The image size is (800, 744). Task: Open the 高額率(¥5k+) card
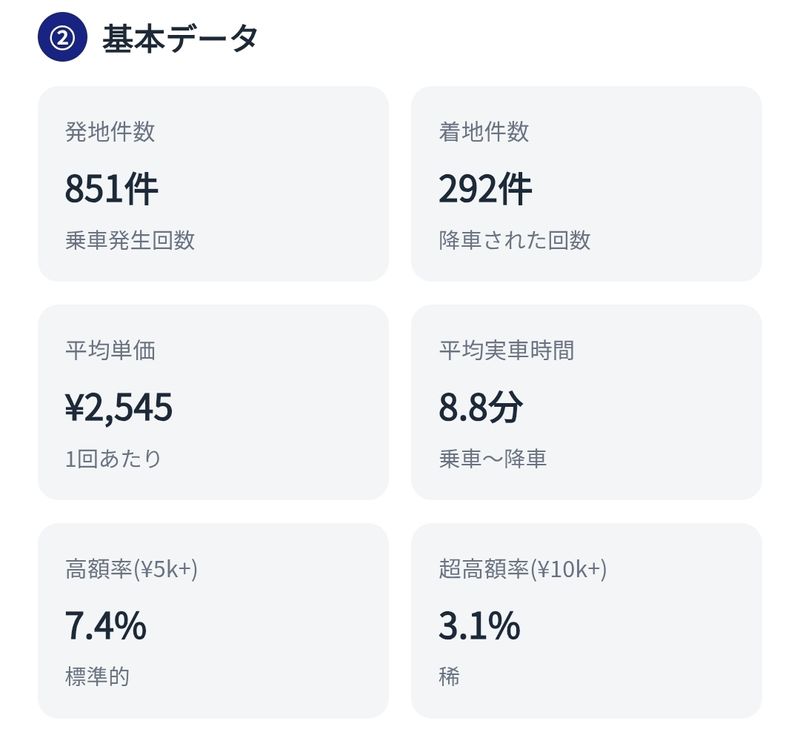(x=213, y=621)
